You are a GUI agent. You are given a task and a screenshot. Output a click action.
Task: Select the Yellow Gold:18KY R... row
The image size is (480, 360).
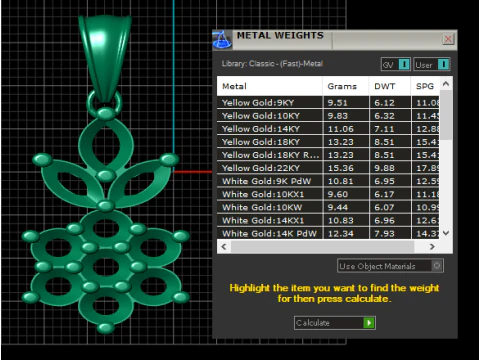[x=328, y=155]
